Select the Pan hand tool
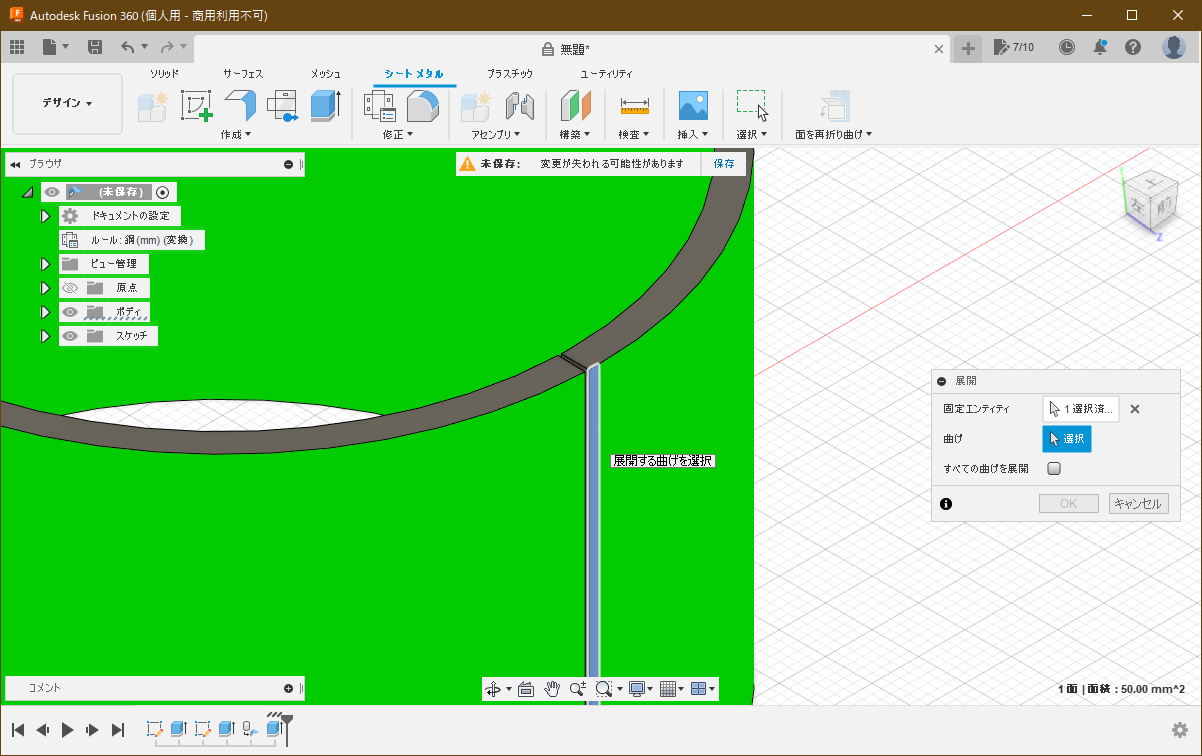 coord(552,689)
